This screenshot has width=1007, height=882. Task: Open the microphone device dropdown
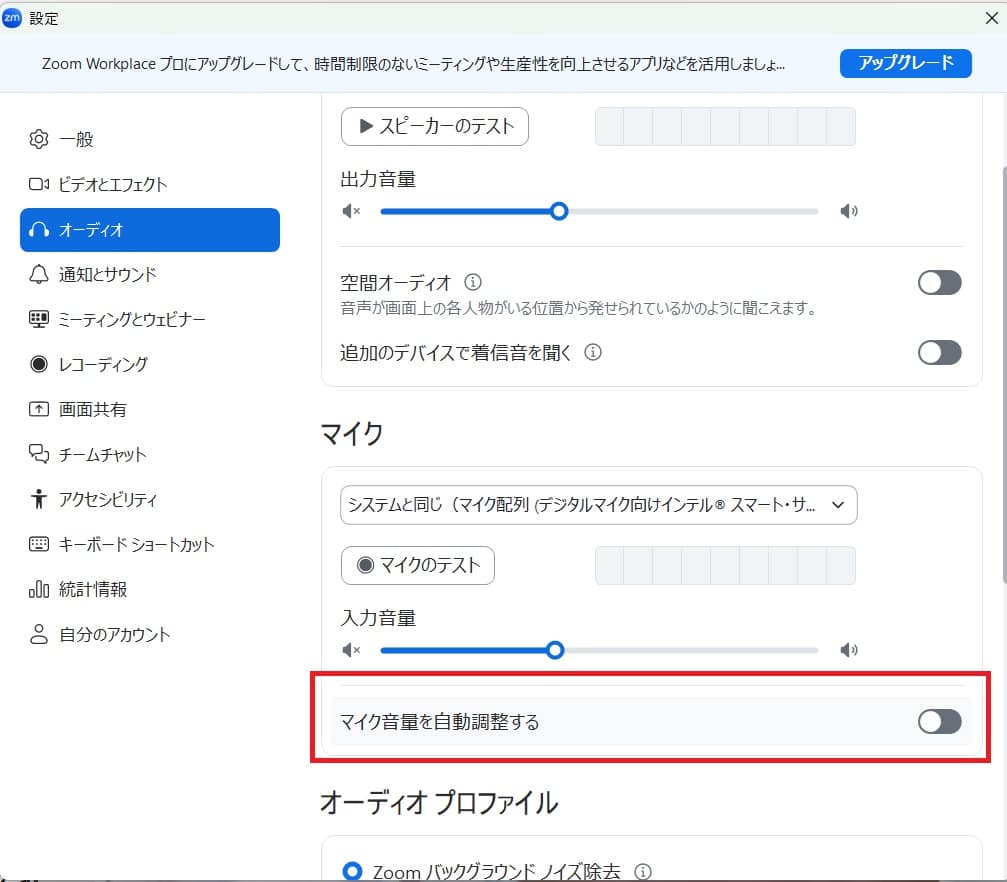(x=598, y=506)
